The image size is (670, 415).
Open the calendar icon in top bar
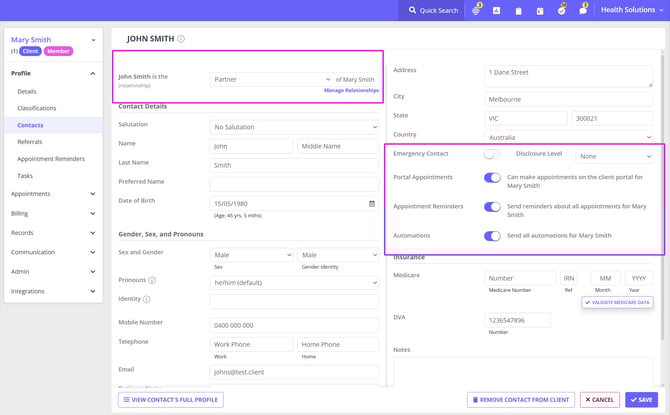[x=540, y=10]
